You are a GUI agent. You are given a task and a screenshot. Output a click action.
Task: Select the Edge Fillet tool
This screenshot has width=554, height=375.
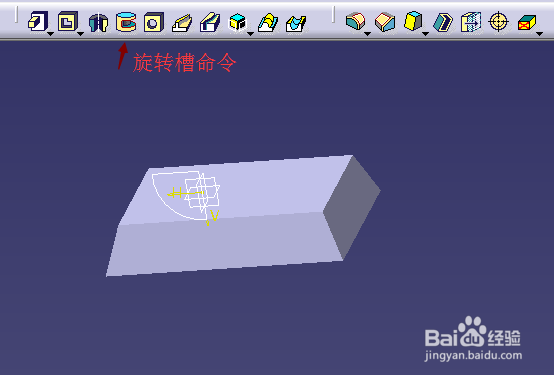click(x=355, y=21)
